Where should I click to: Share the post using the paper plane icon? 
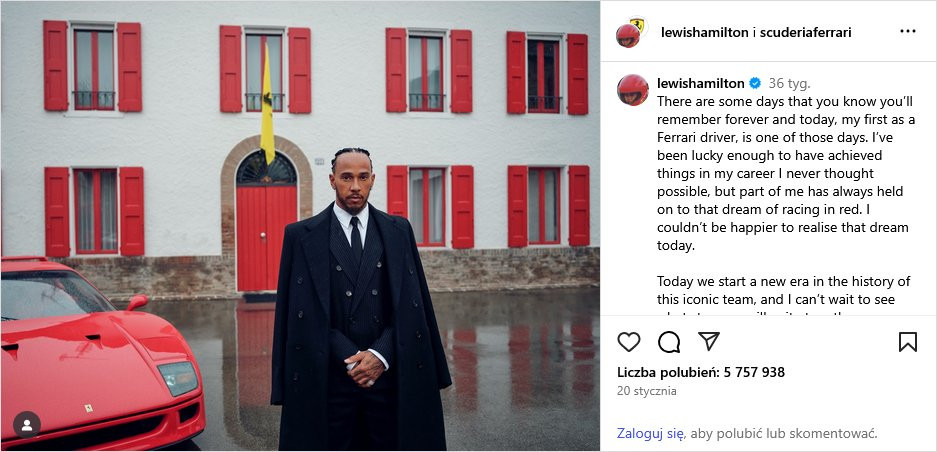pyautogui.click(x=709, y=341)
